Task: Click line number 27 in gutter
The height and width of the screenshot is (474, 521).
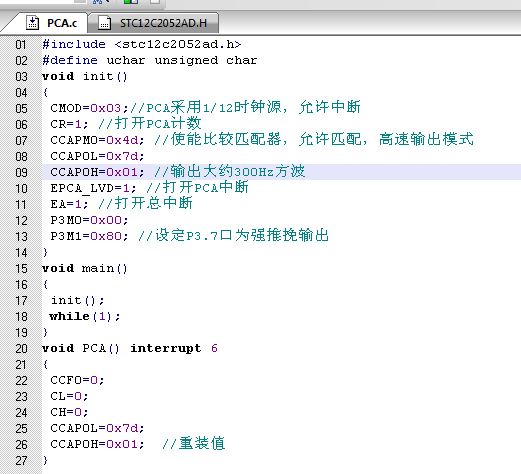Action: 21,460
